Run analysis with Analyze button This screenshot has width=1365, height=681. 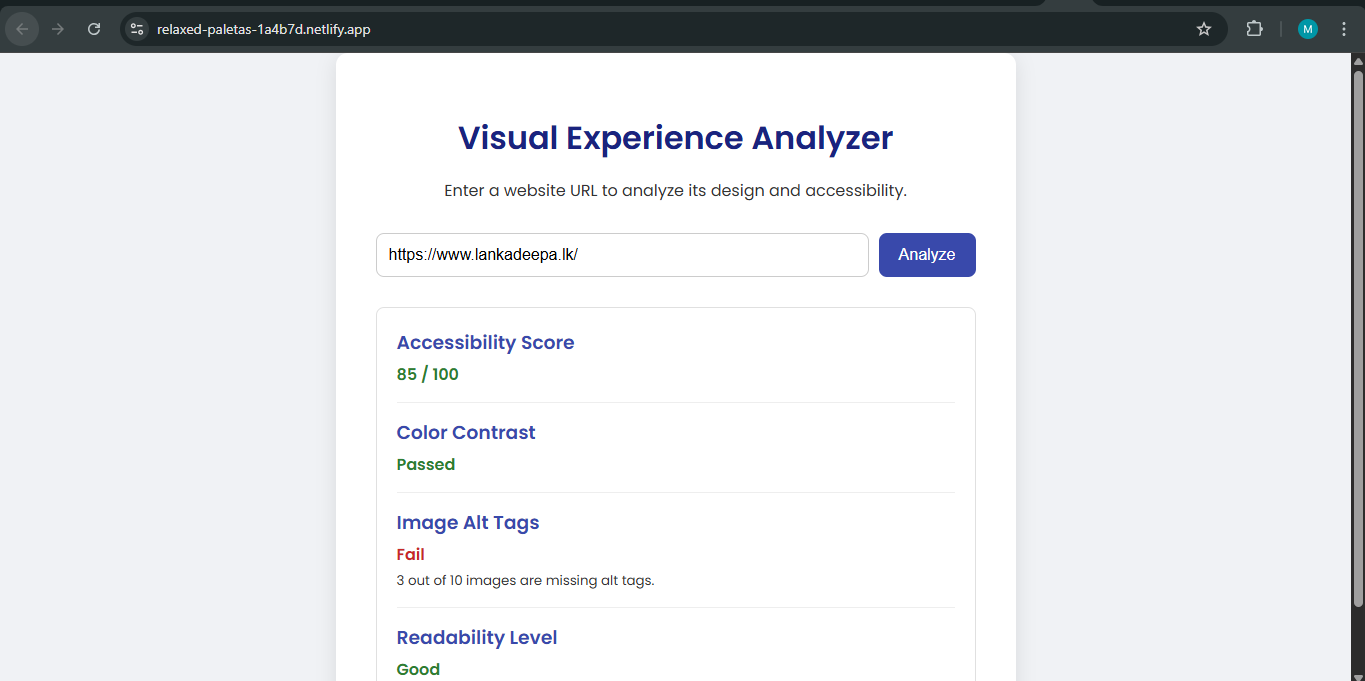point(927,255)
